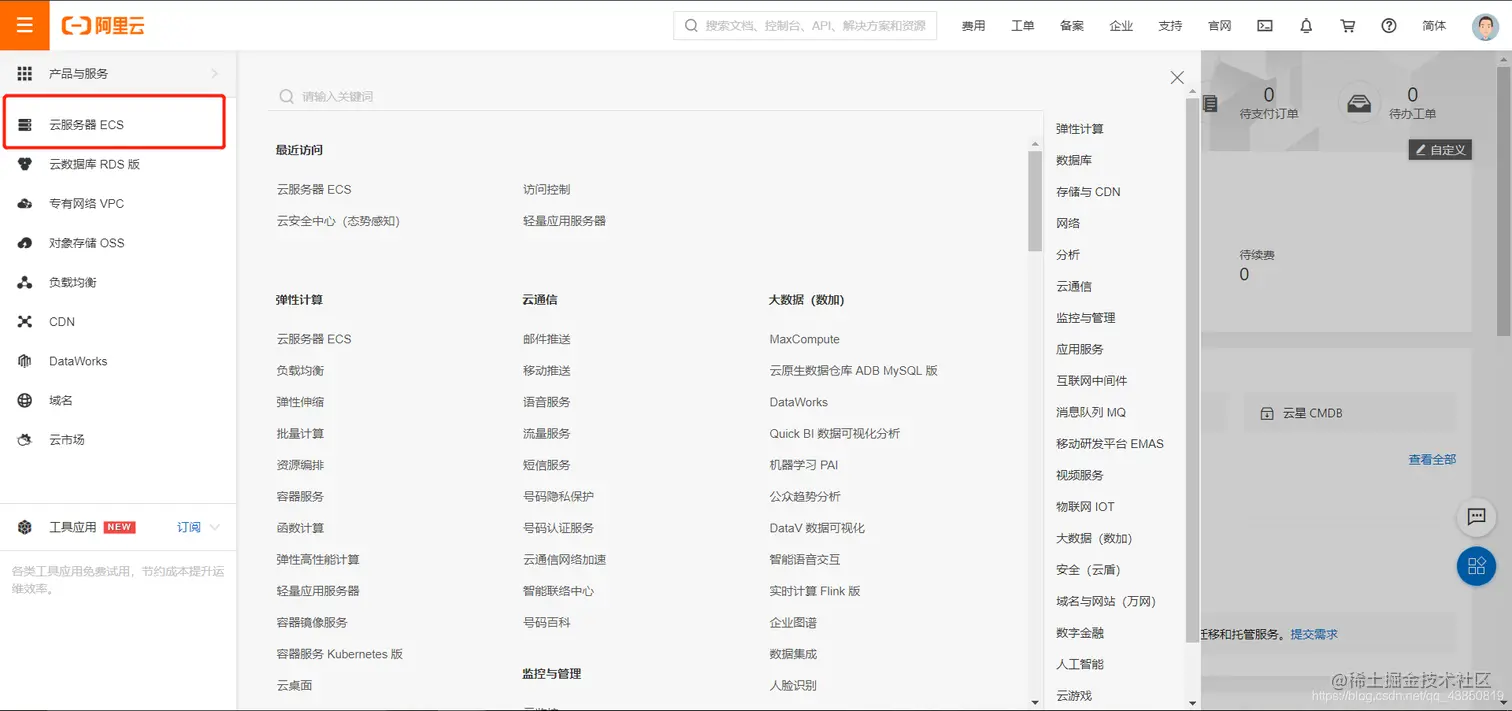This screenshot has height=711, width=1512.
Task: Click the user avatar icon
Action: pos(1484,26)
